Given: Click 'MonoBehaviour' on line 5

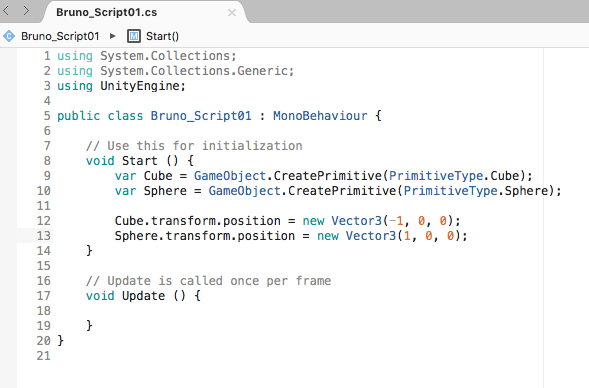Looking at the screenshot, I should pos(320,116).
